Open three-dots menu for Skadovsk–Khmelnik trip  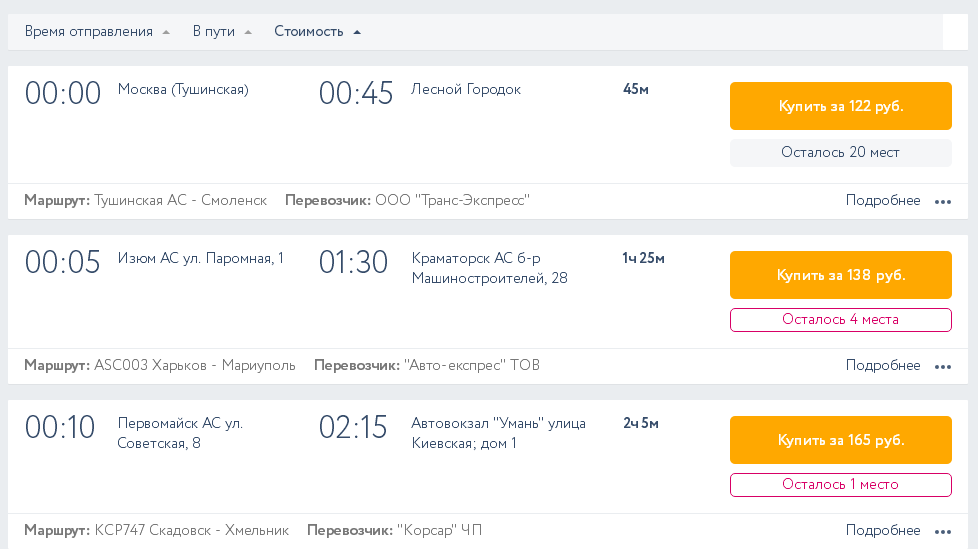[942, 531]
